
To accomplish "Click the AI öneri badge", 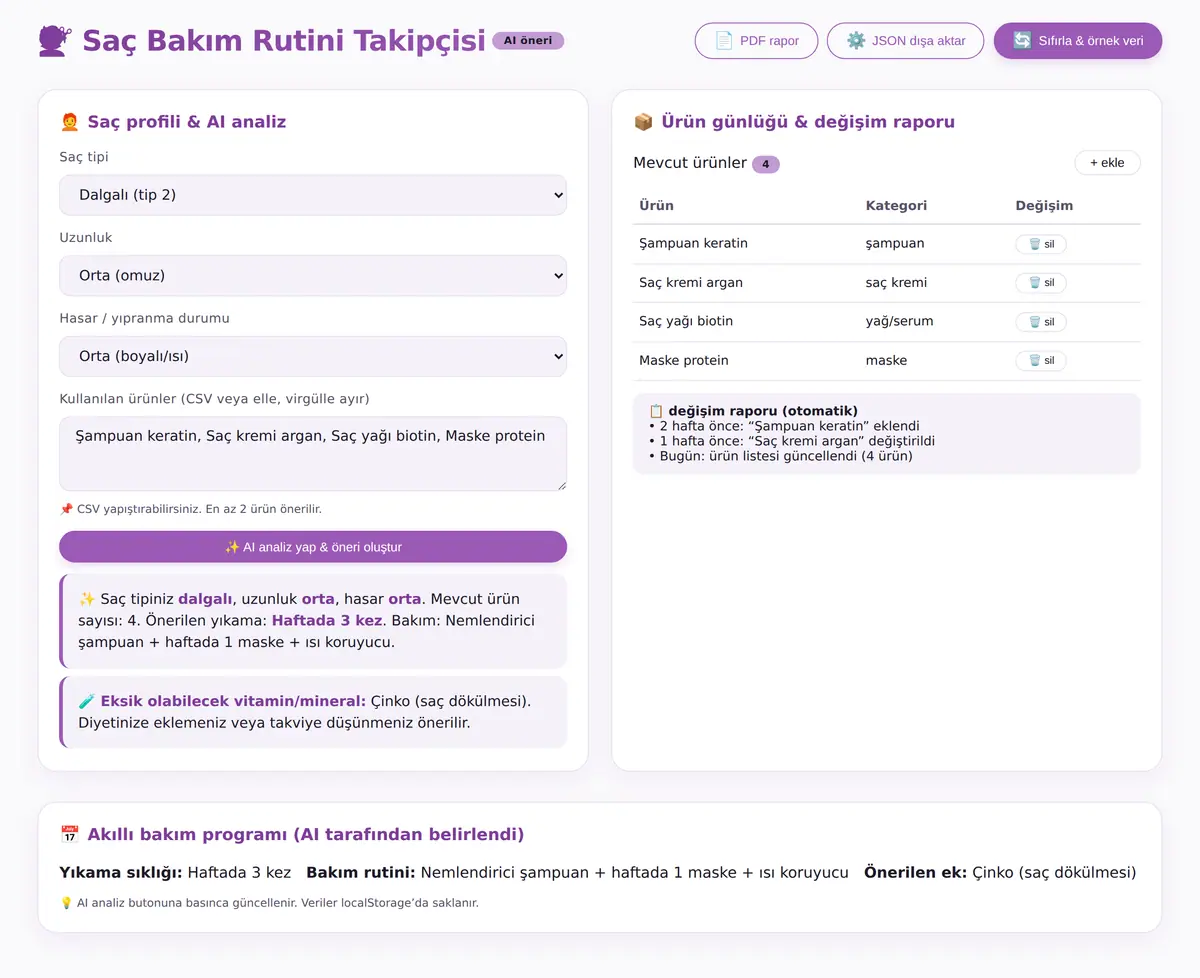I will point(528,41).
